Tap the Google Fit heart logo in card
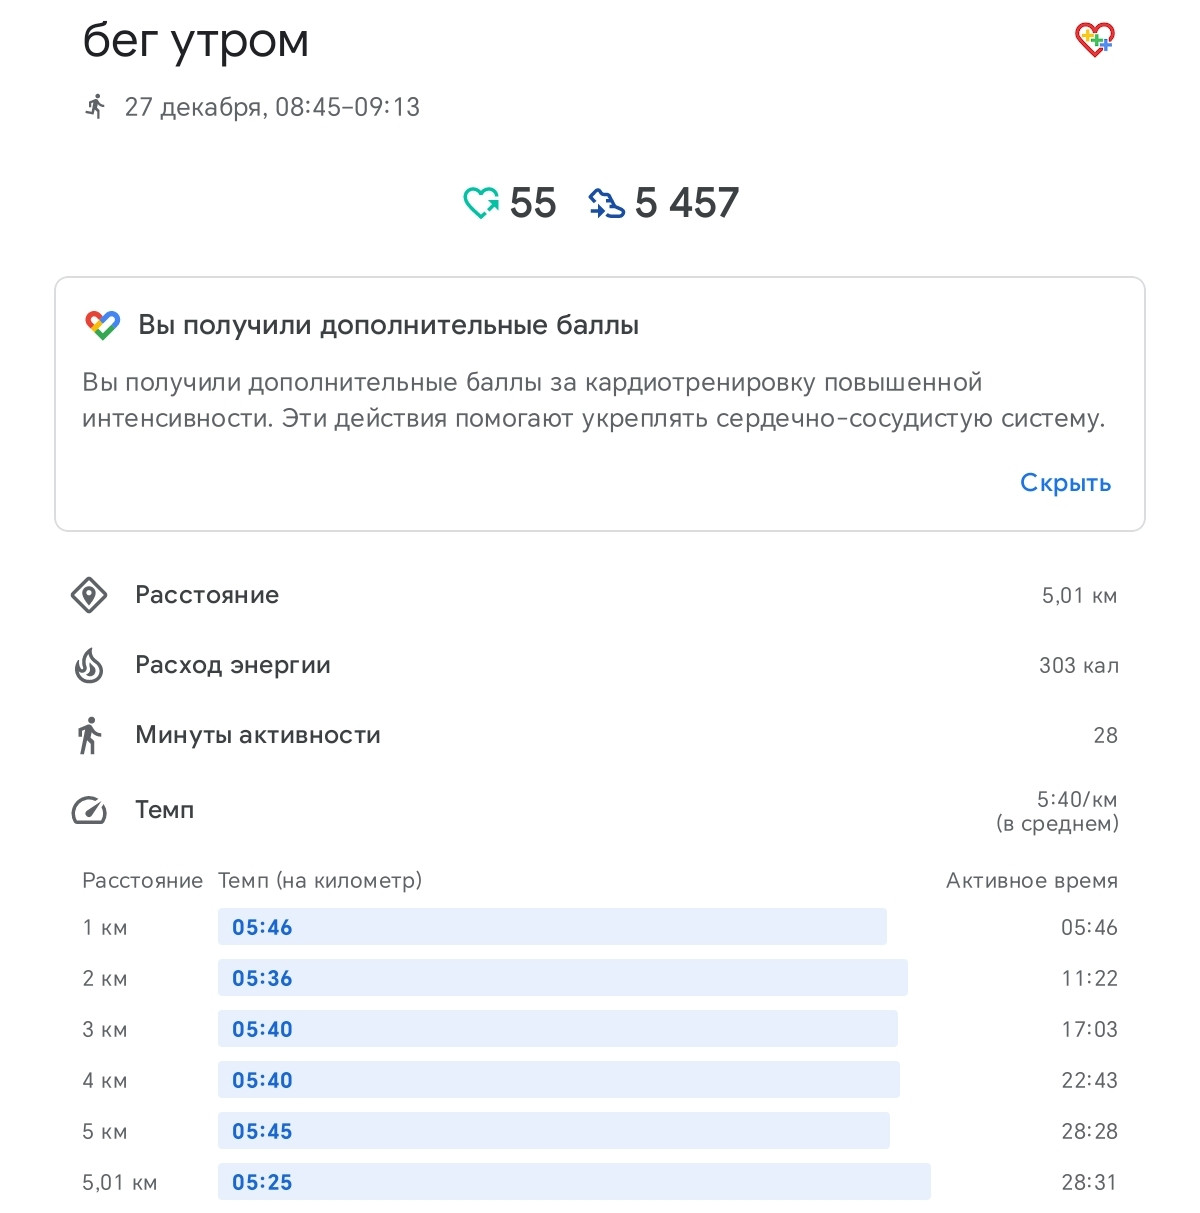Image resolution: width=1200 pixels, height=1213 pixels. click(102, 325)
